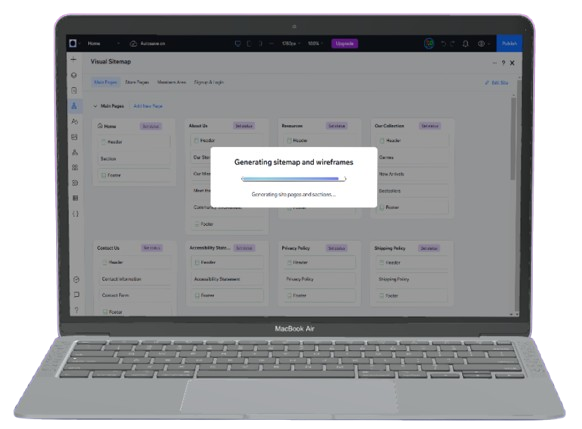Screen dimensions: 582x429
Task: Select the highlighted sitemap icon in left sidebar
Action: click(x=74, y=106)
